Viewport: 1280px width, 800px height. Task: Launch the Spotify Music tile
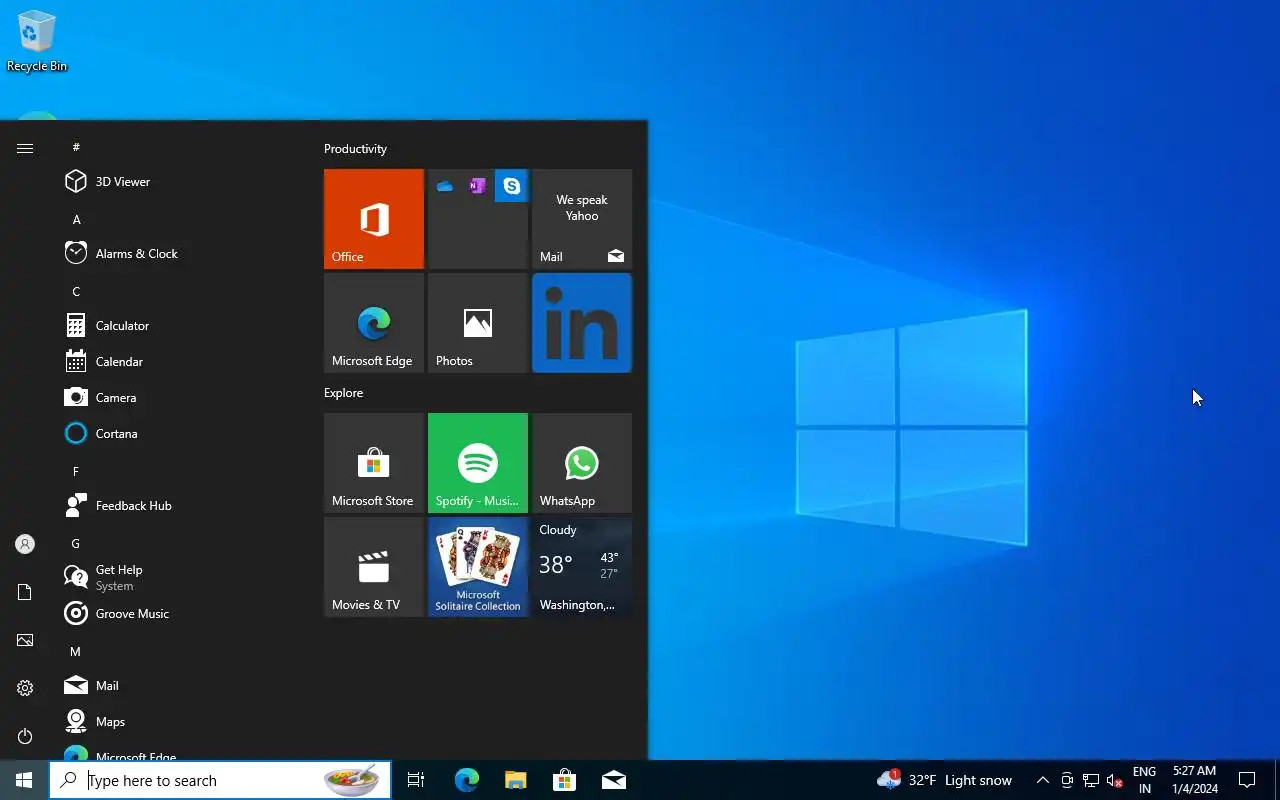pos(478,463)
